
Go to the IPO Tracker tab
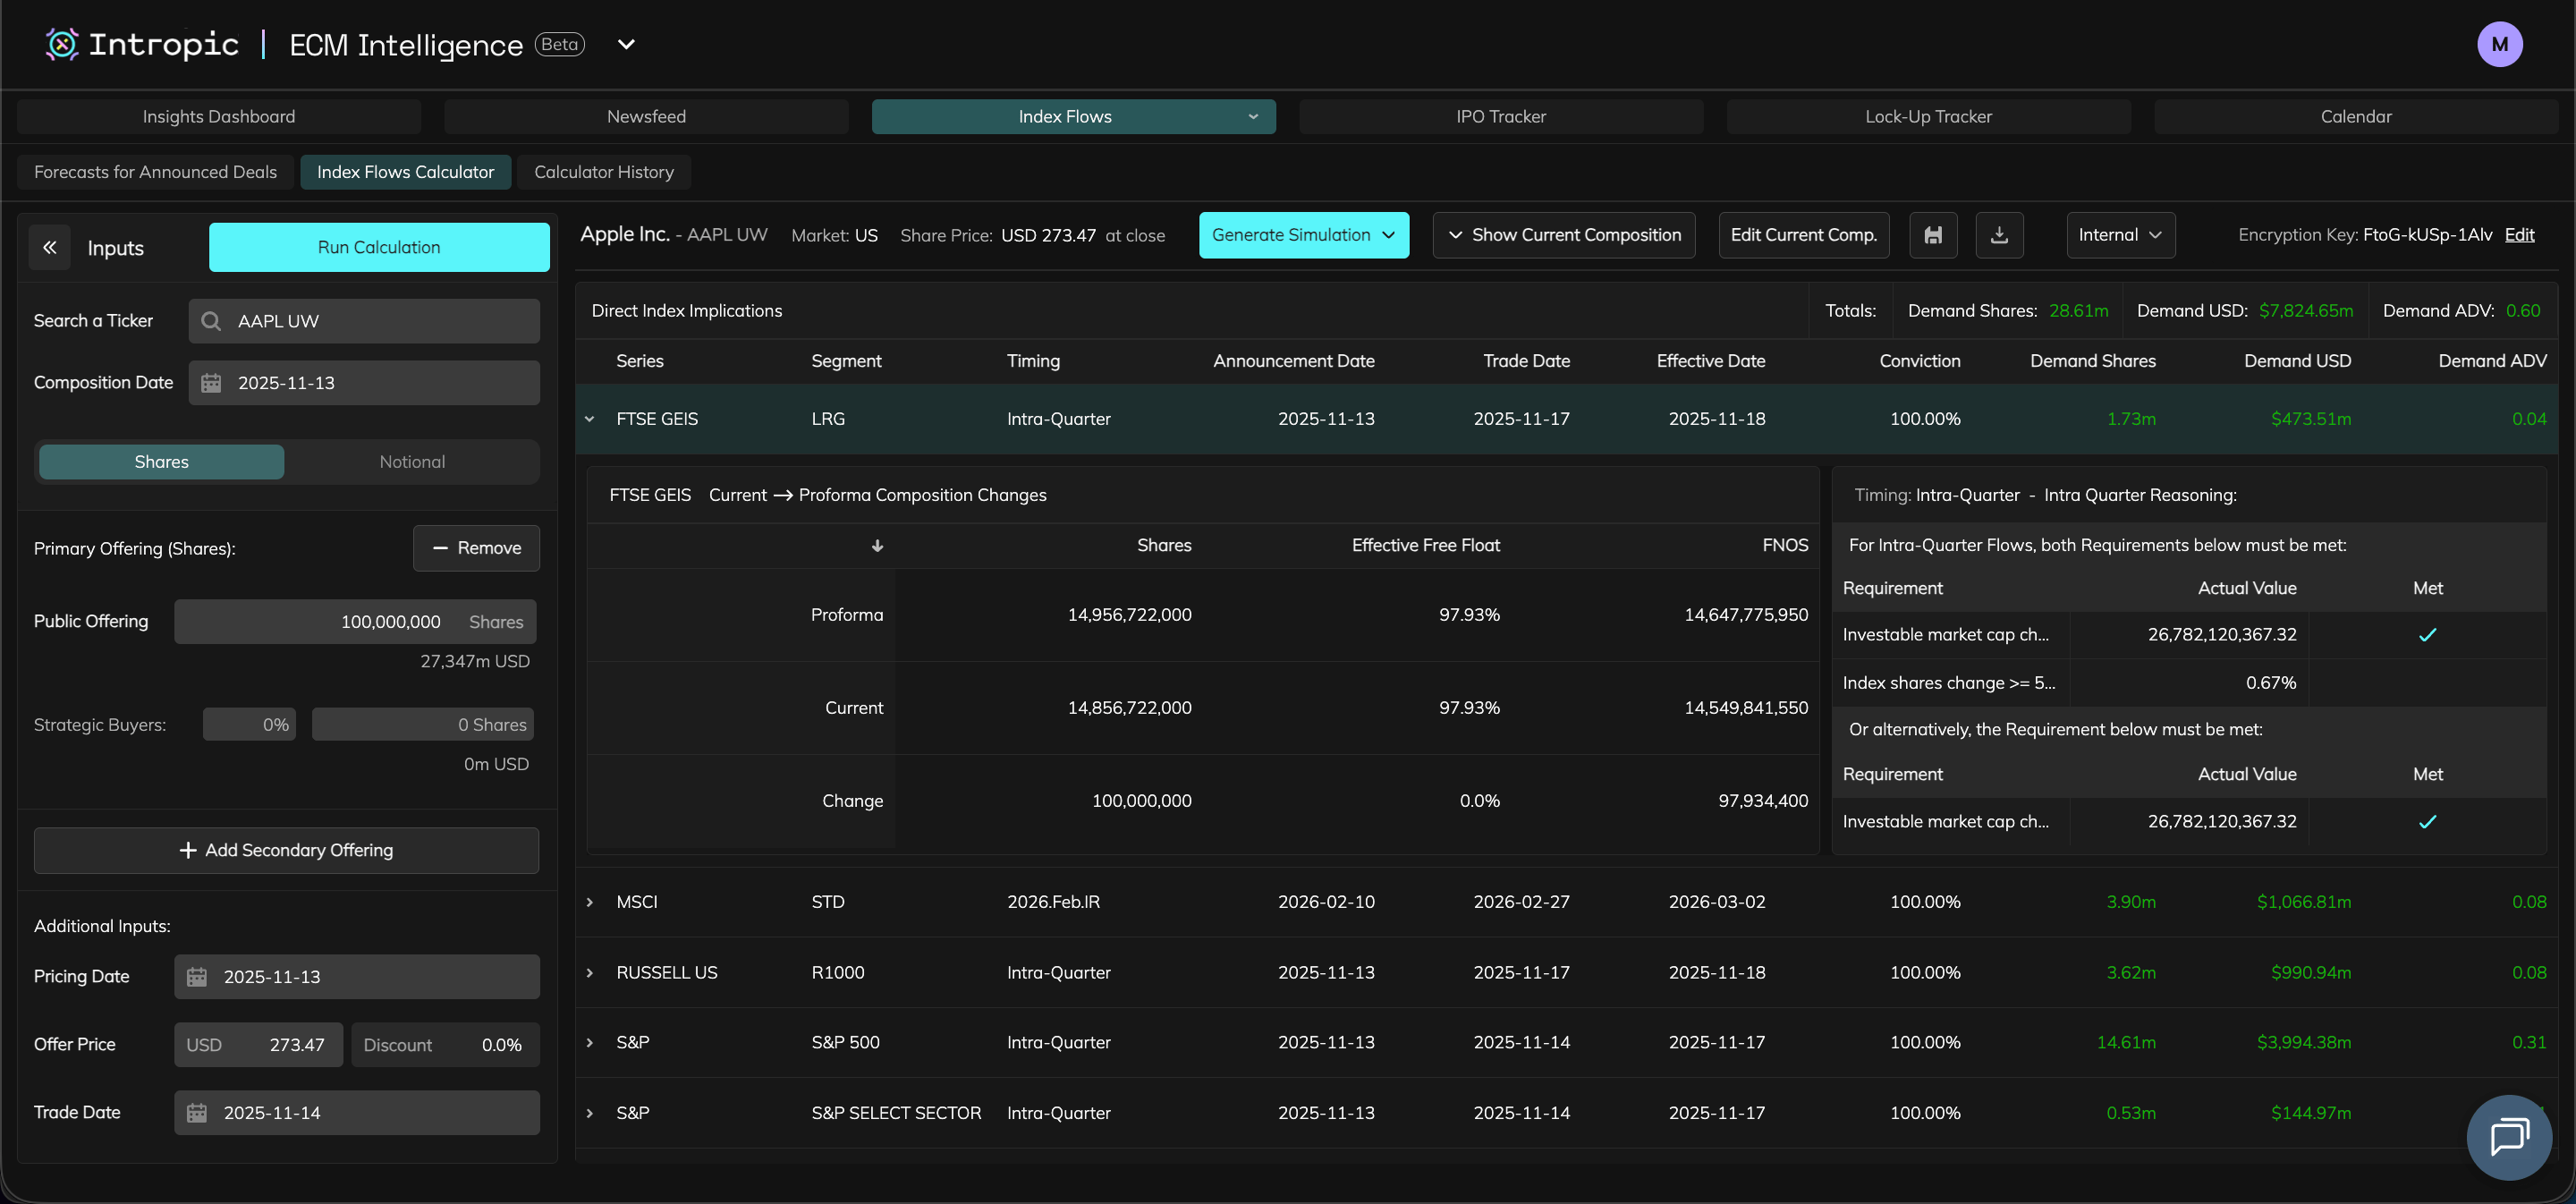pyautogui.click(x=1500, y=117)
